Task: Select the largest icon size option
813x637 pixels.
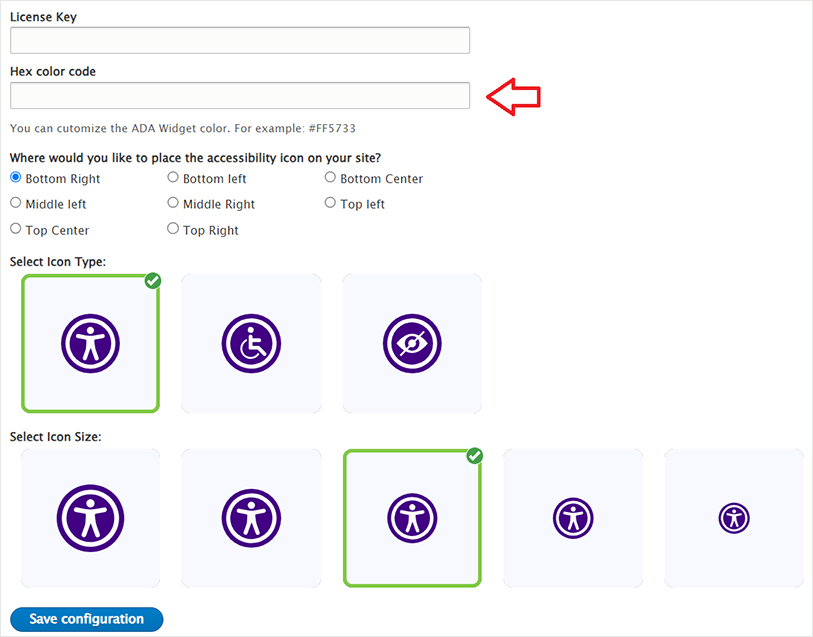Action: pyautogui.click(x=90, y=518)
